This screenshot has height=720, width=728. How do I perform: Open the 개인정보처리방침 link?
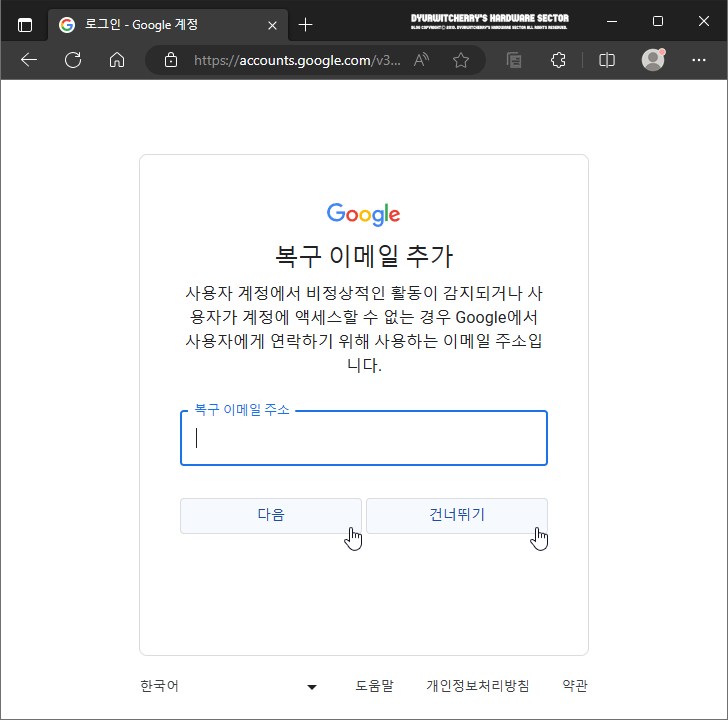(x=478, y=686)
